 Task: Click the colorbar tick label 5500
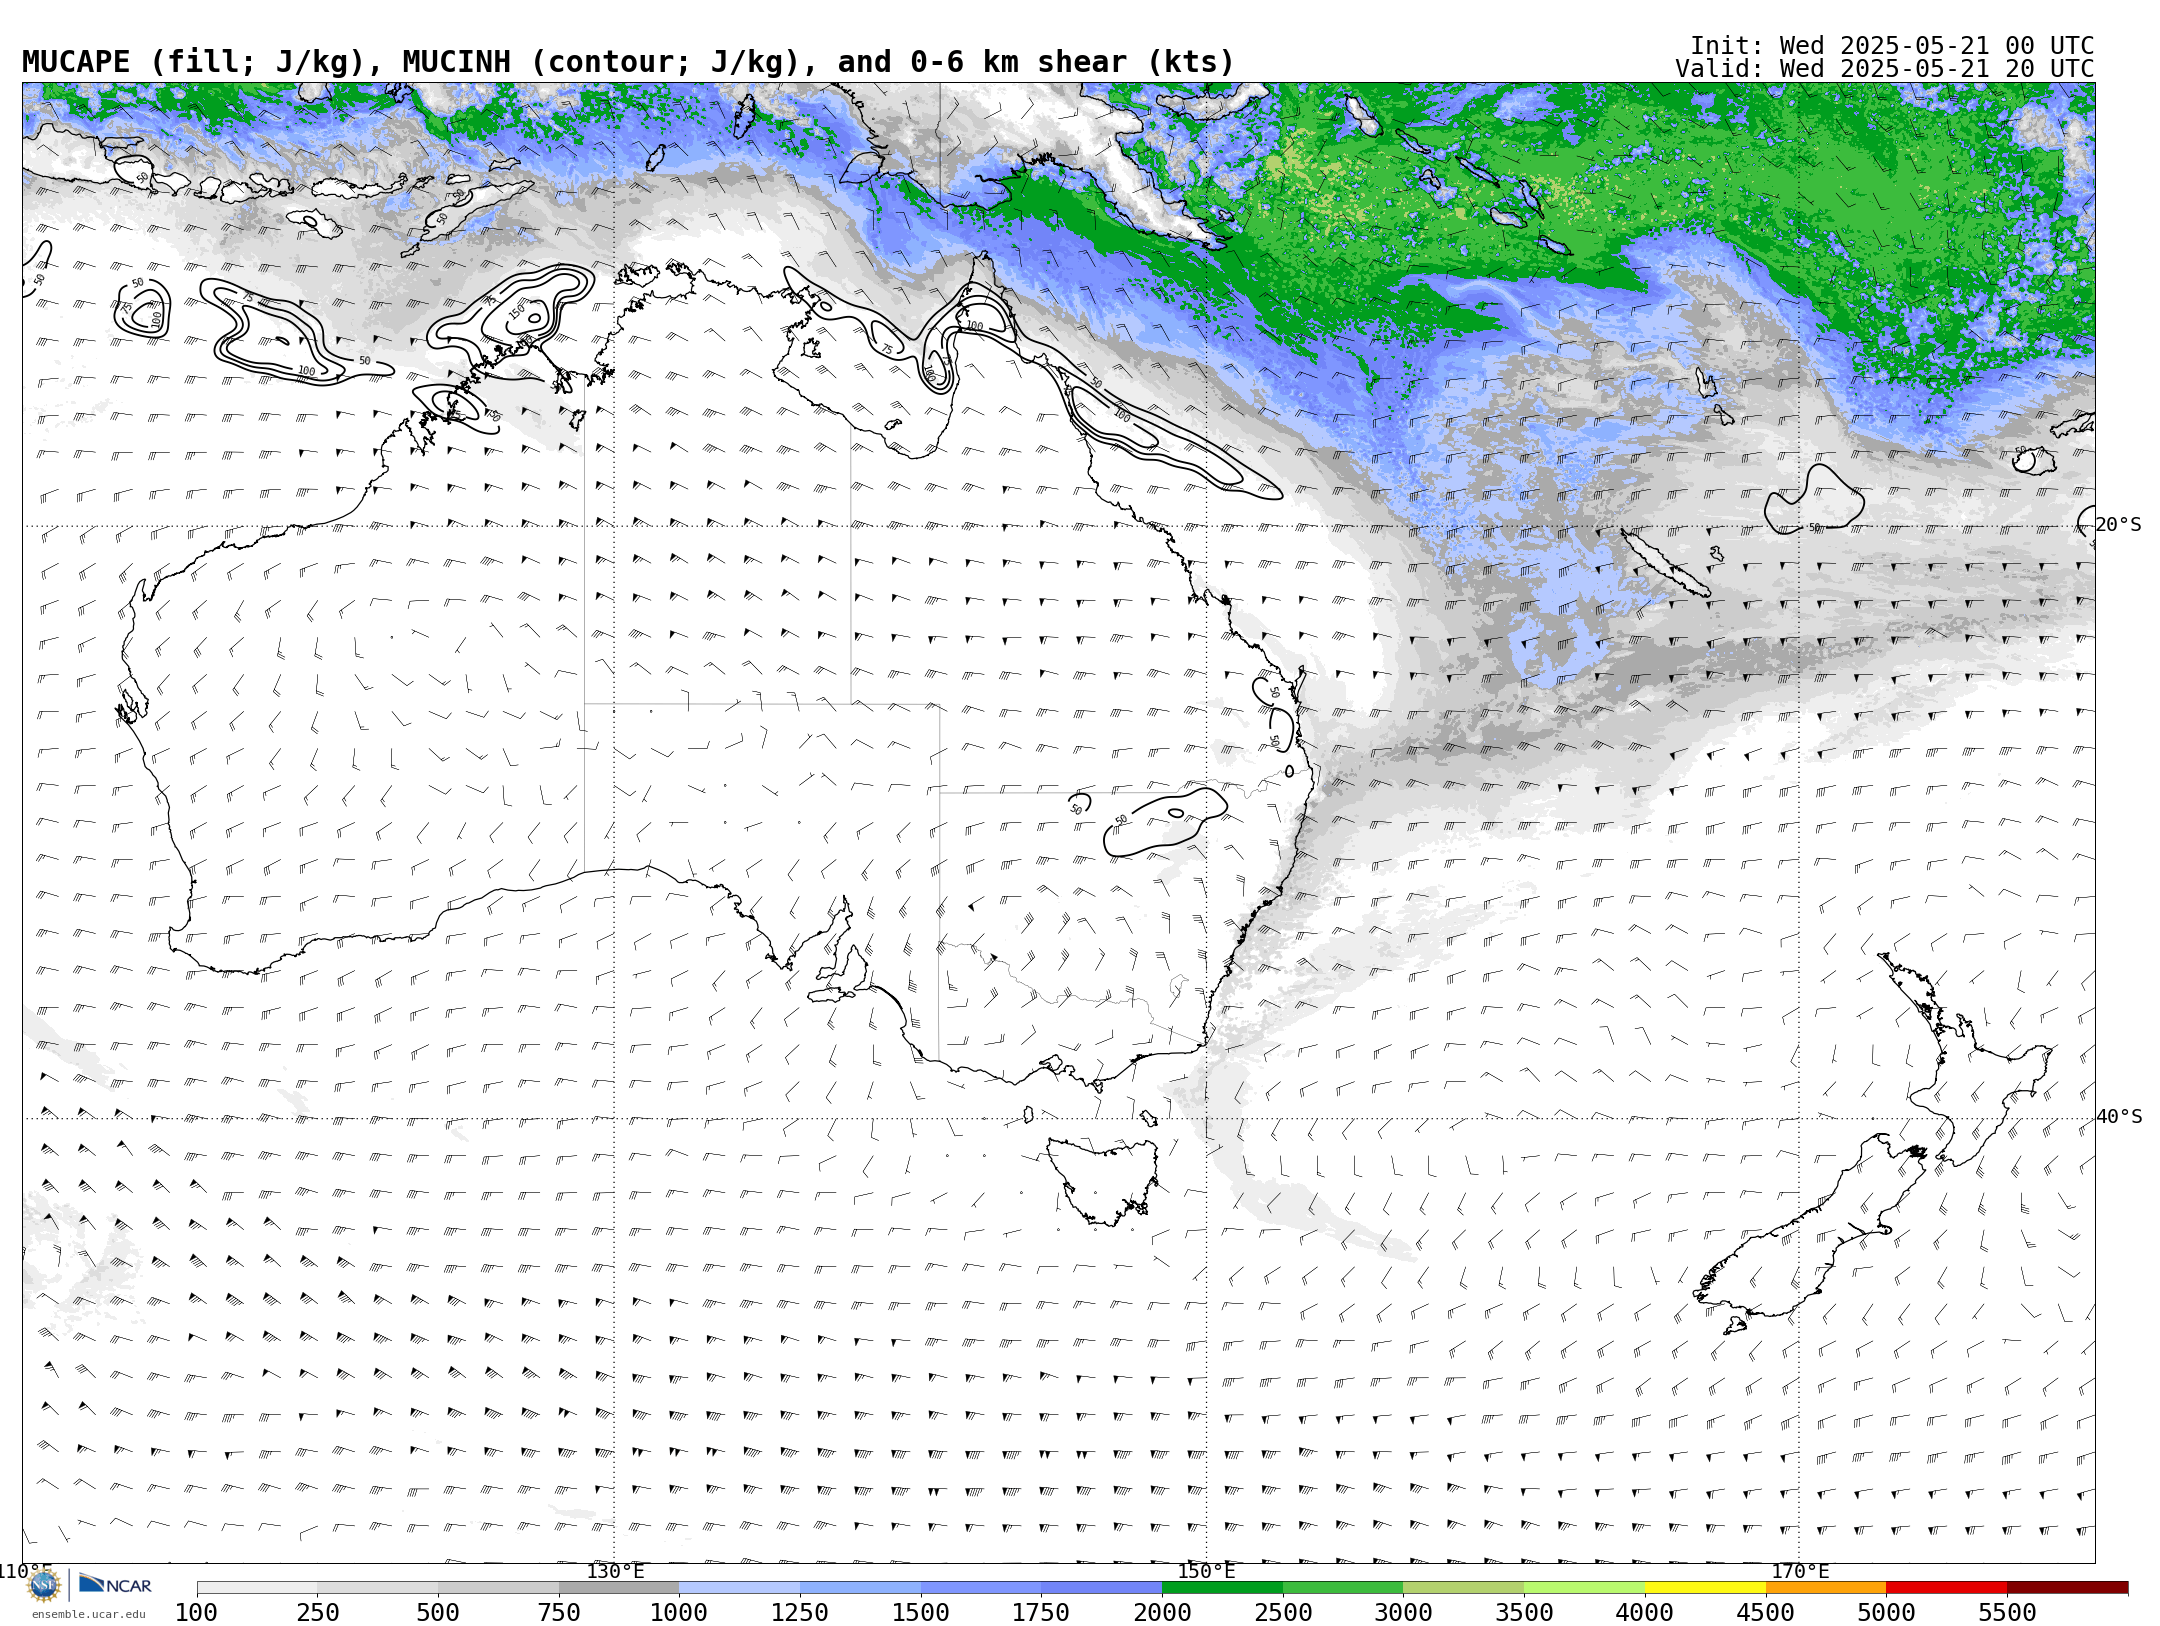2007,1613
